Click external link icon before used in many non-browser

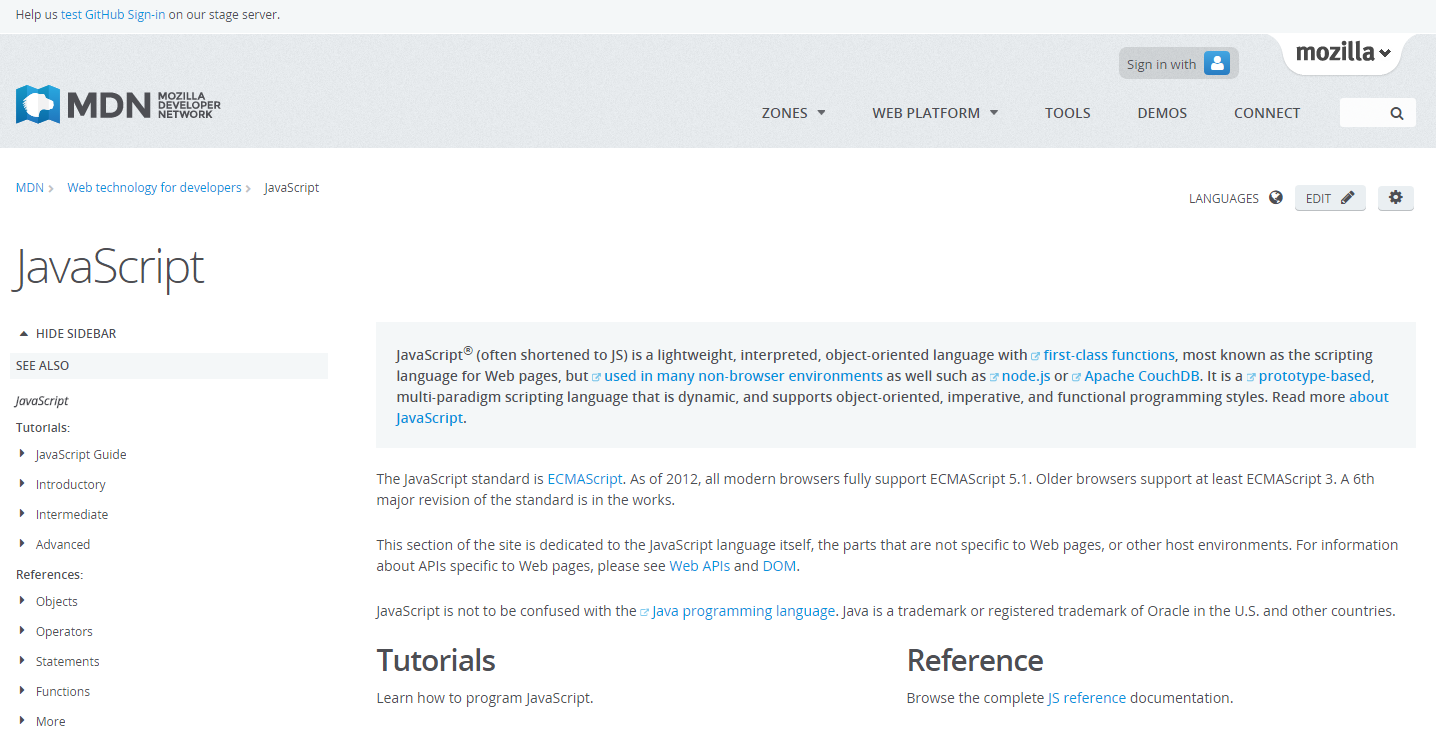pos(596,377)
